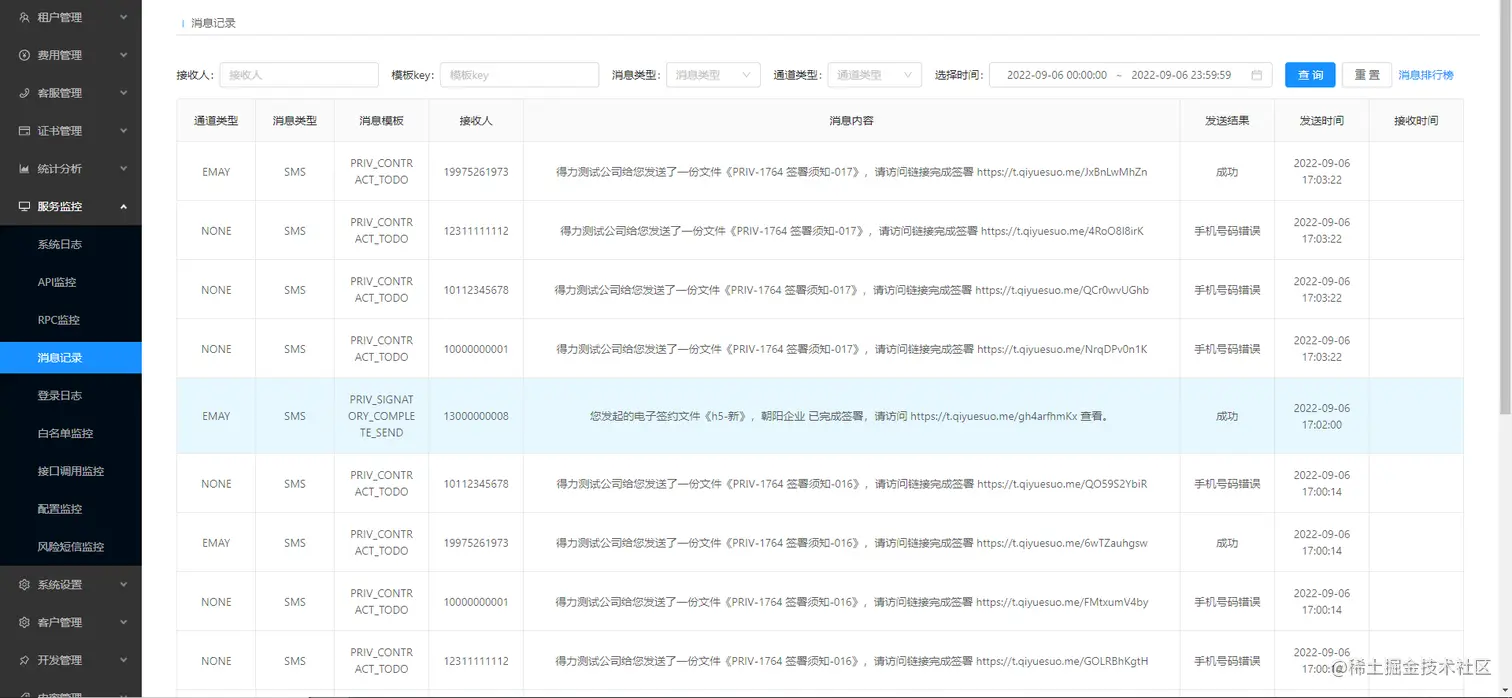Click the 统计分析 chart icon
Viewport: 1512px width, 698px height.
24,169
